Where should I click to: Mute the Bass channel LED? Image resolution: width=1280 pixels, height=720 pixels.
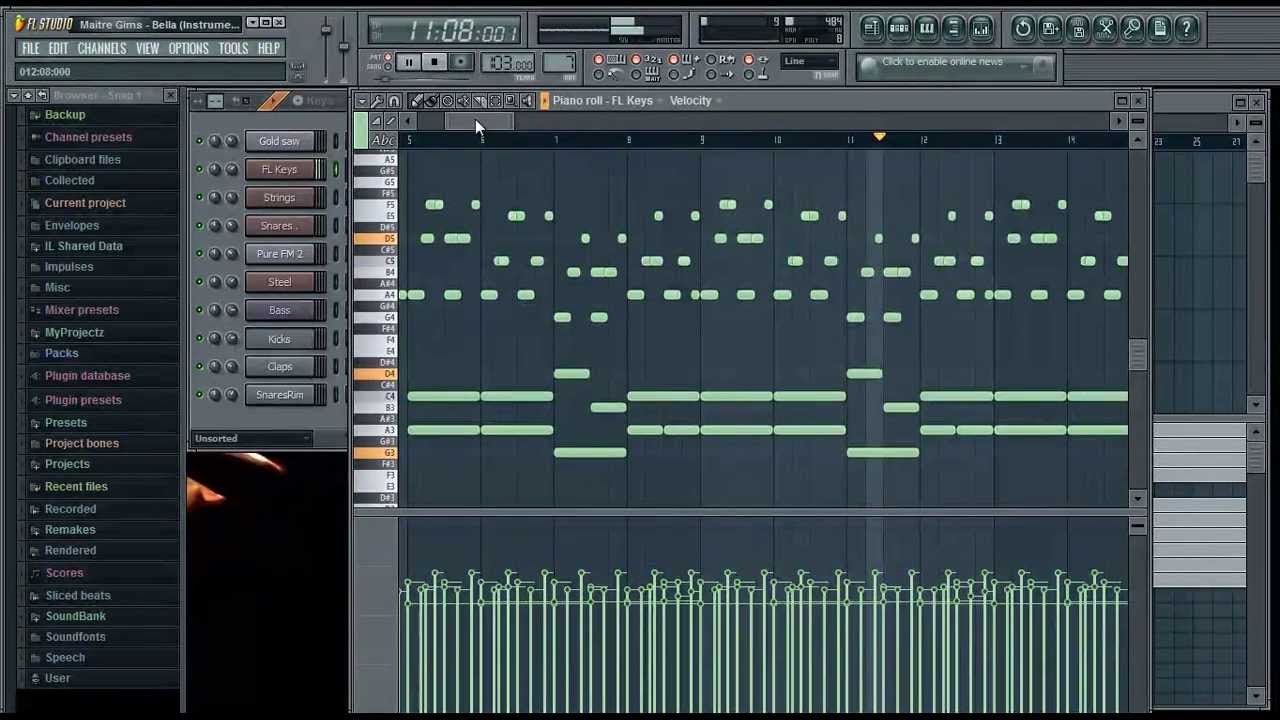pyautogui.click(x=199, y=310)
